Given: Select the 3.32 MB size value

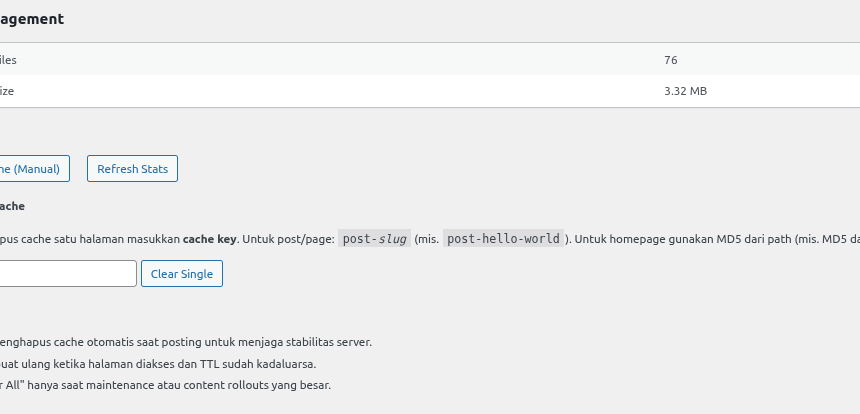Looking at the screenshot, I should tap(685, 91).
